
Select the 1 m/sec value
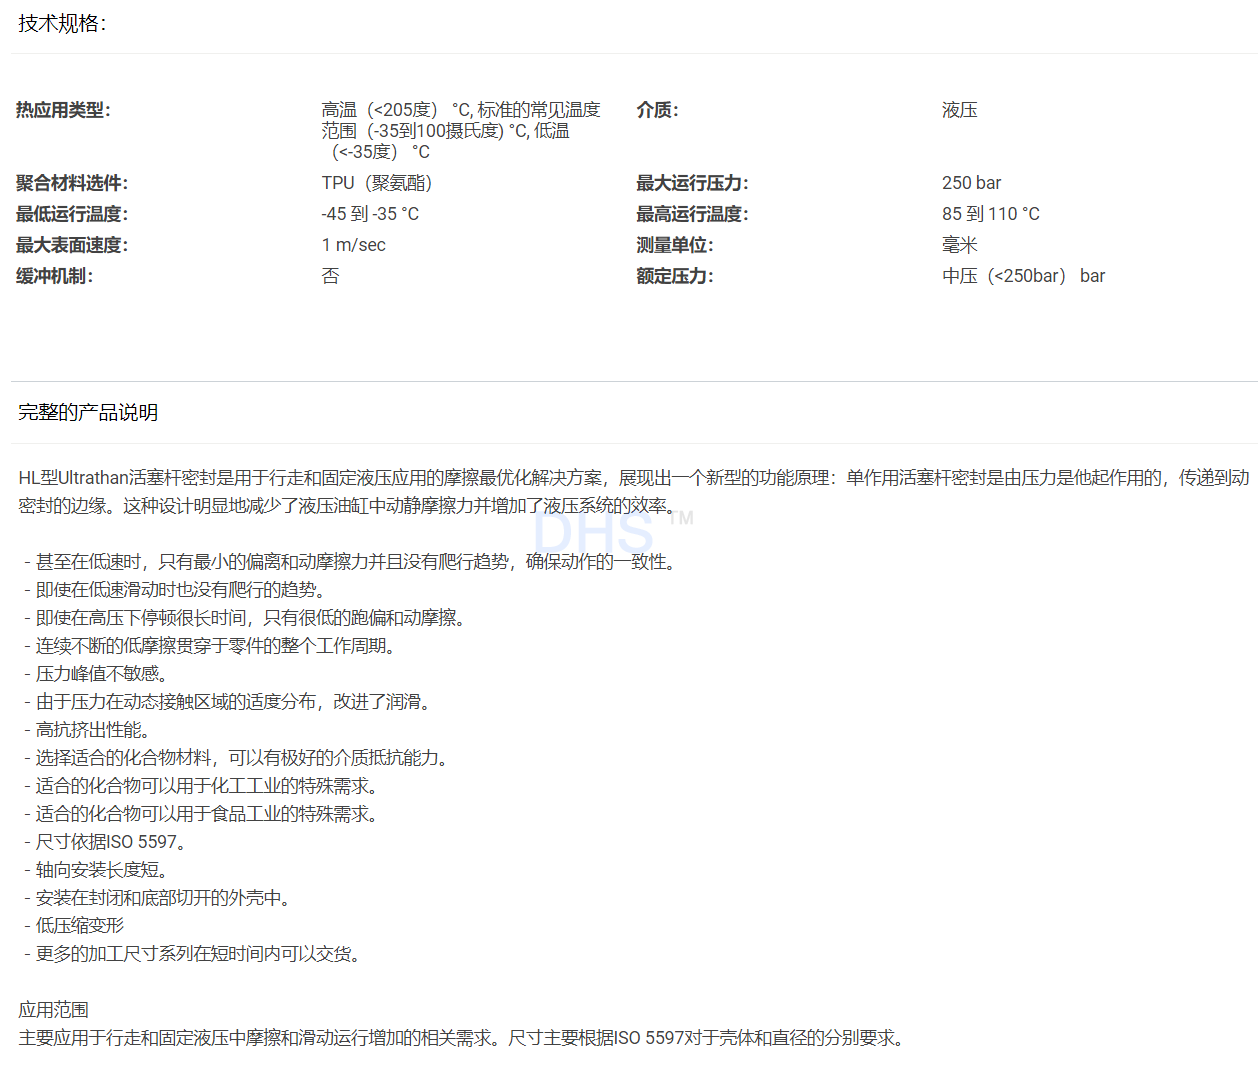tap(353, 245)
